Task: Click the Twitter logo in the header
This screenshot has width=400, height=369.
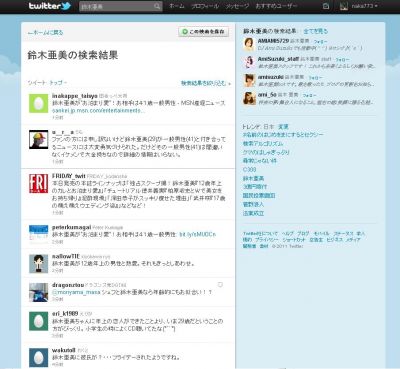Action: 49,6
